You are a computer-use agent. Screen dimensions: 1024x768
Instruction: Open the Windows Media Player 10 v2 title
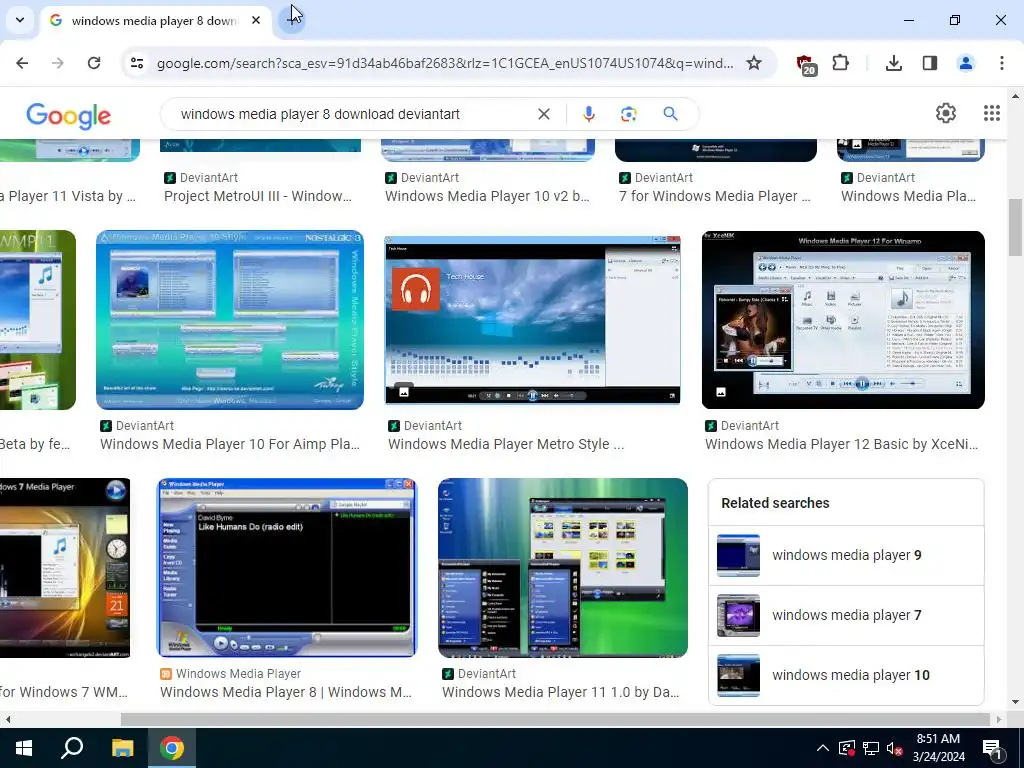[487, 196]
